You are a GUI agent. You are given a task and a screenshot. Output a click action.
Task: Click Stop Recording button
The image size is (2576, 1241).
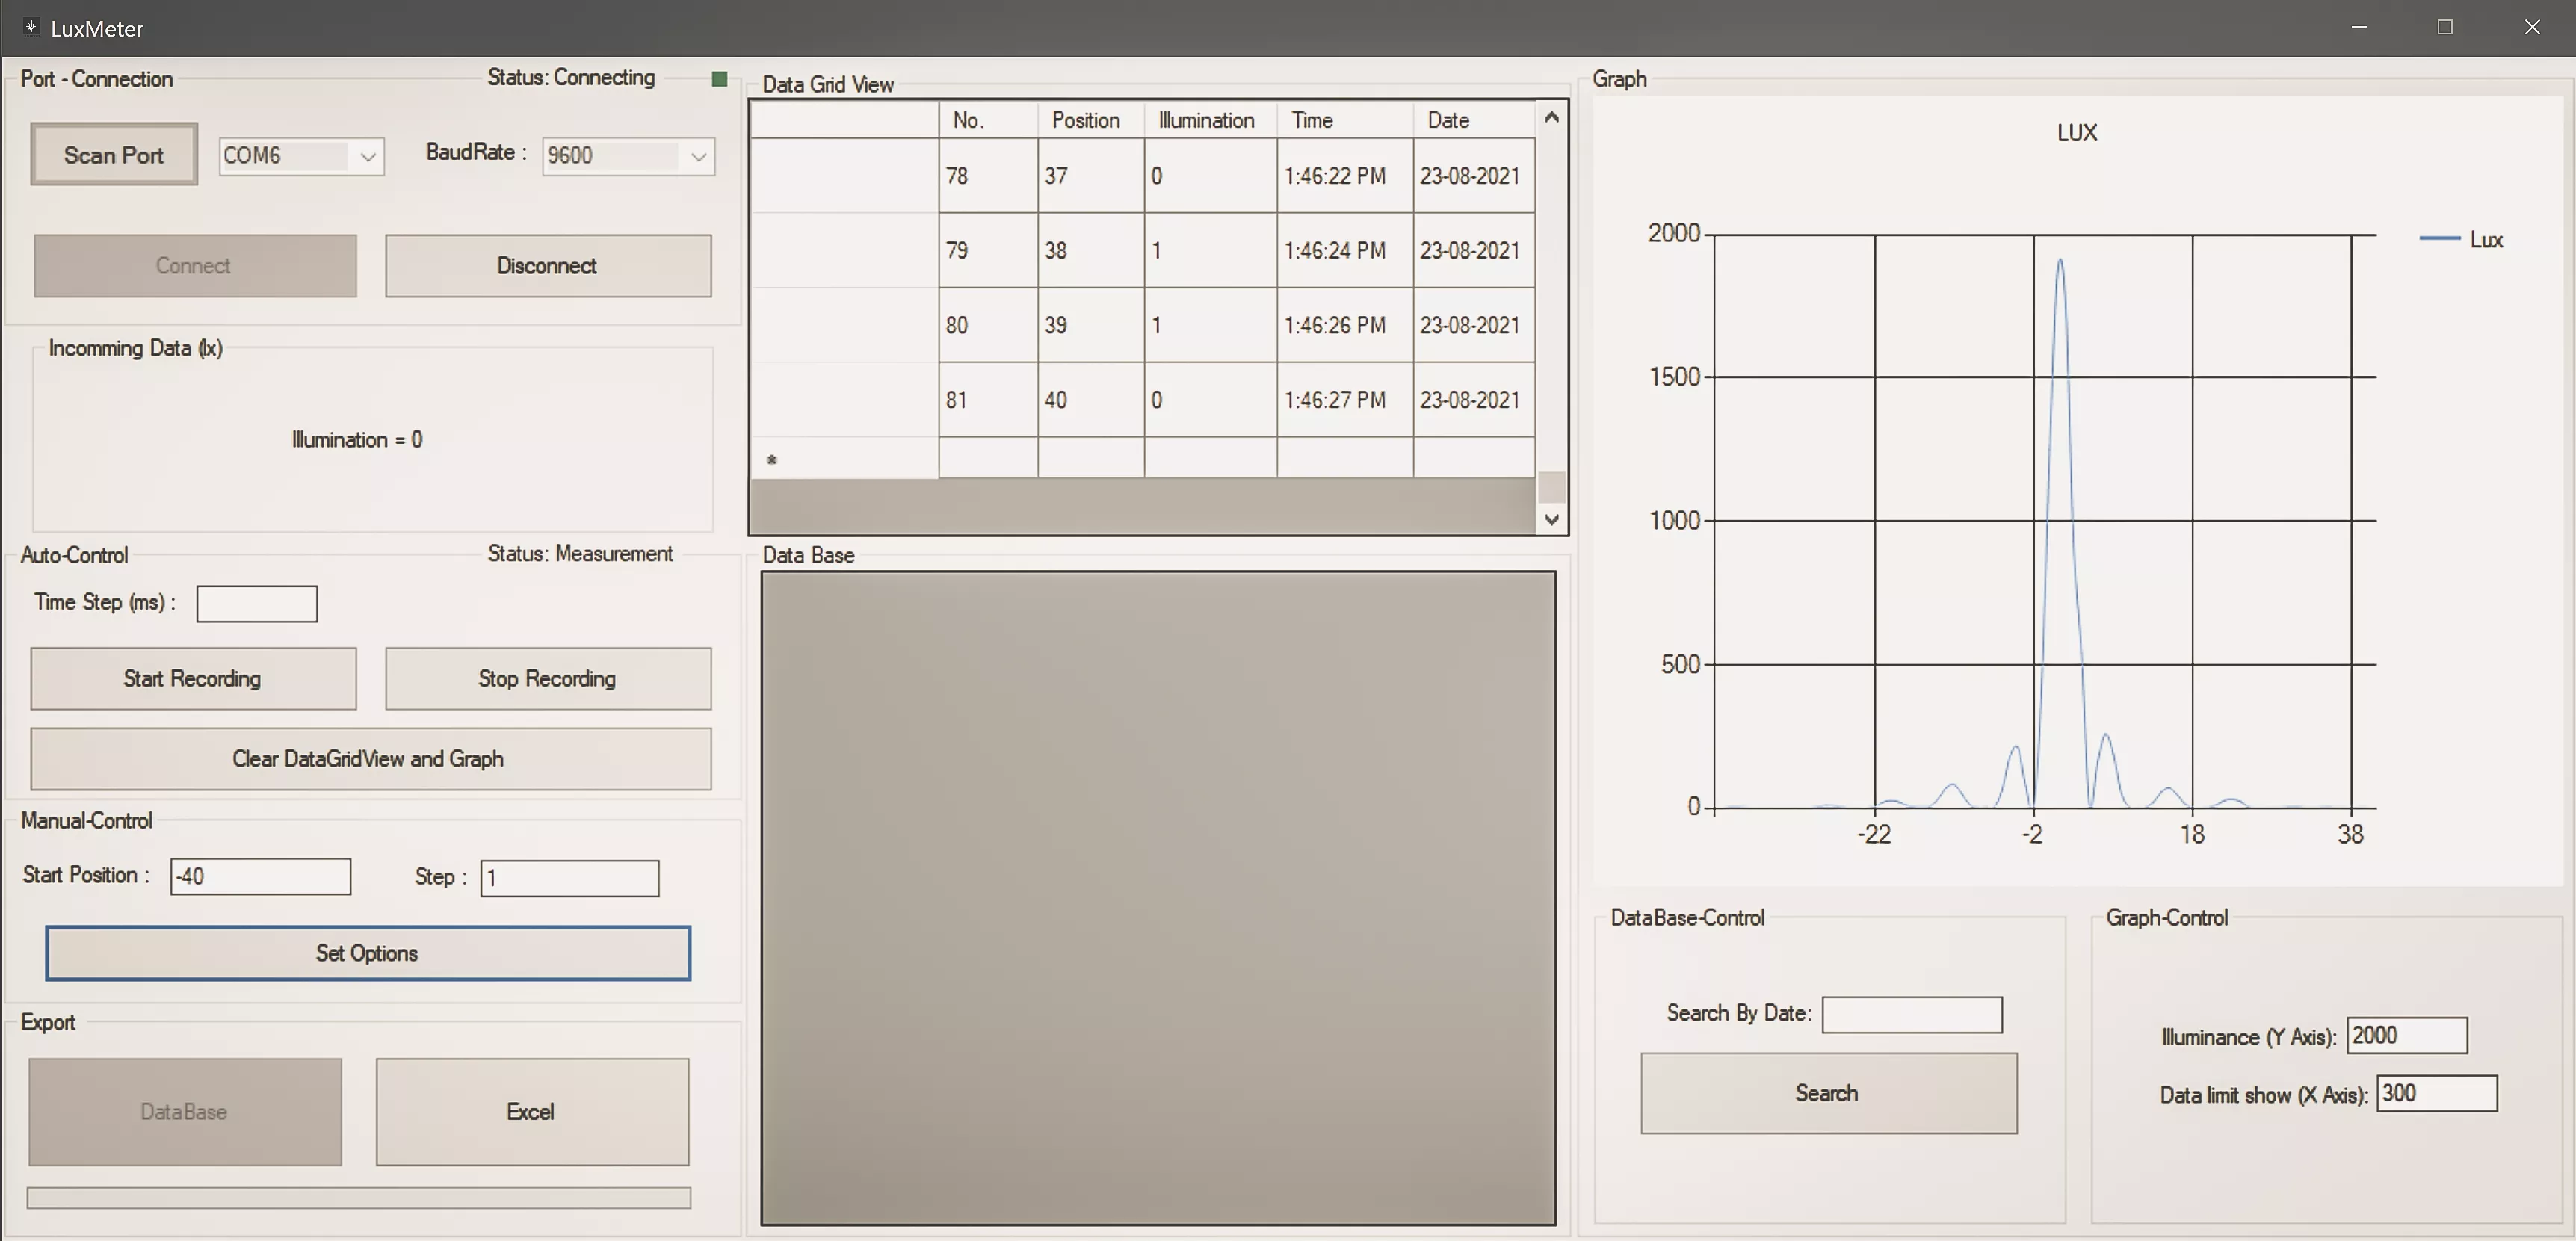pos(547,678)
